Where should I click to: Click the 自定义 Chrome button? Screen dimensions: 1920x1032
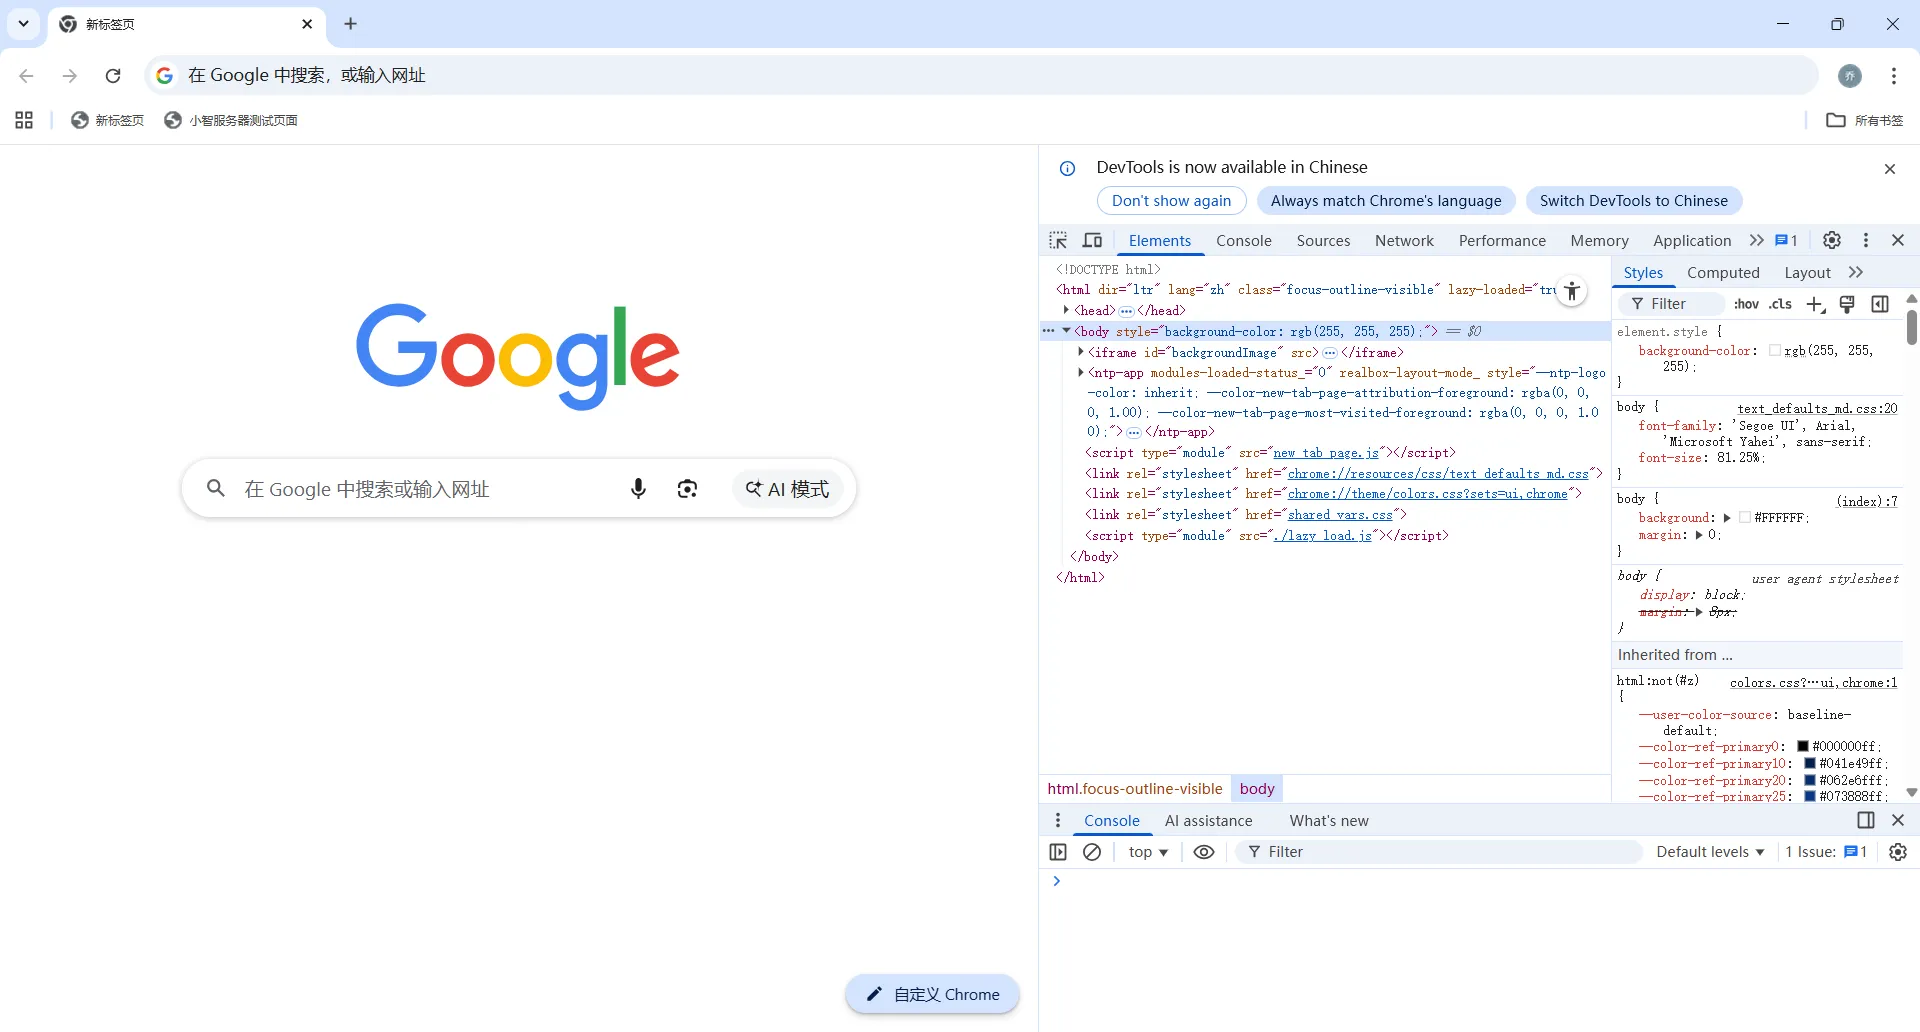tap(932, 994)
